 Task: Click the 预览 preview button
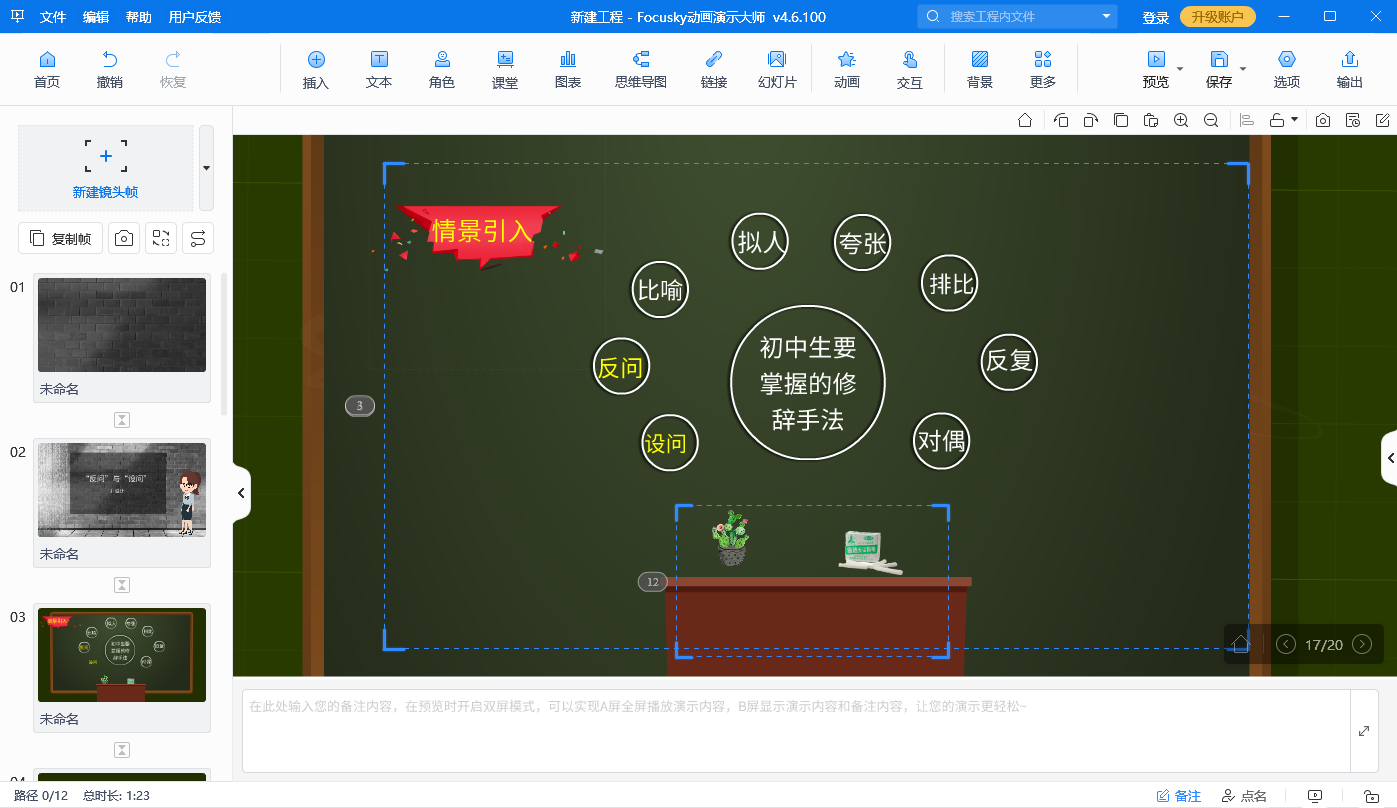click(1156, 69)
